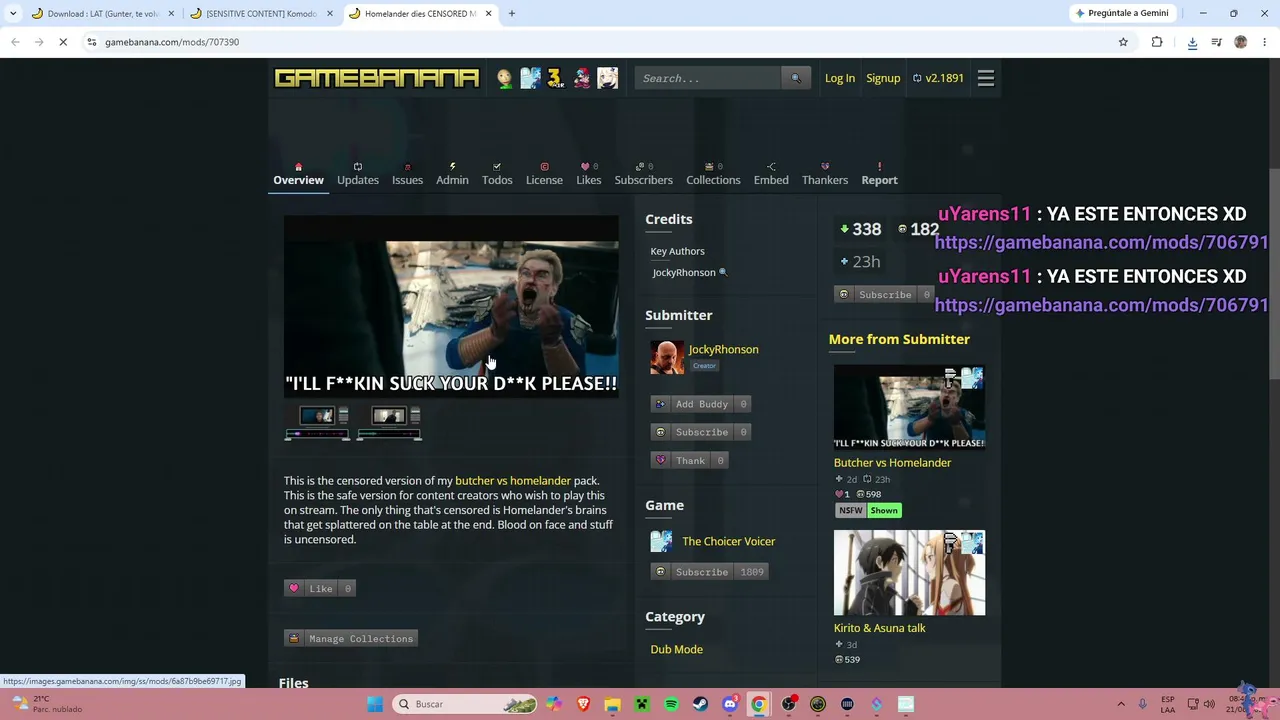Stop loading the page in the browser toolbar

click(x=62, y=42)
